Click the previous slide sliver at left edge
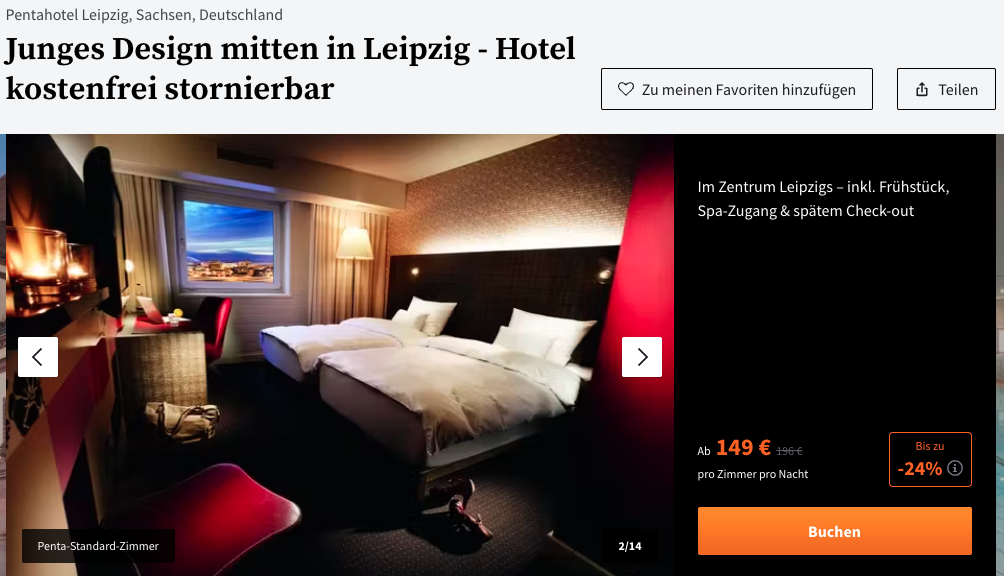Screen dimensions: 1004x576 pyautogui.click(x=3, y=355)
